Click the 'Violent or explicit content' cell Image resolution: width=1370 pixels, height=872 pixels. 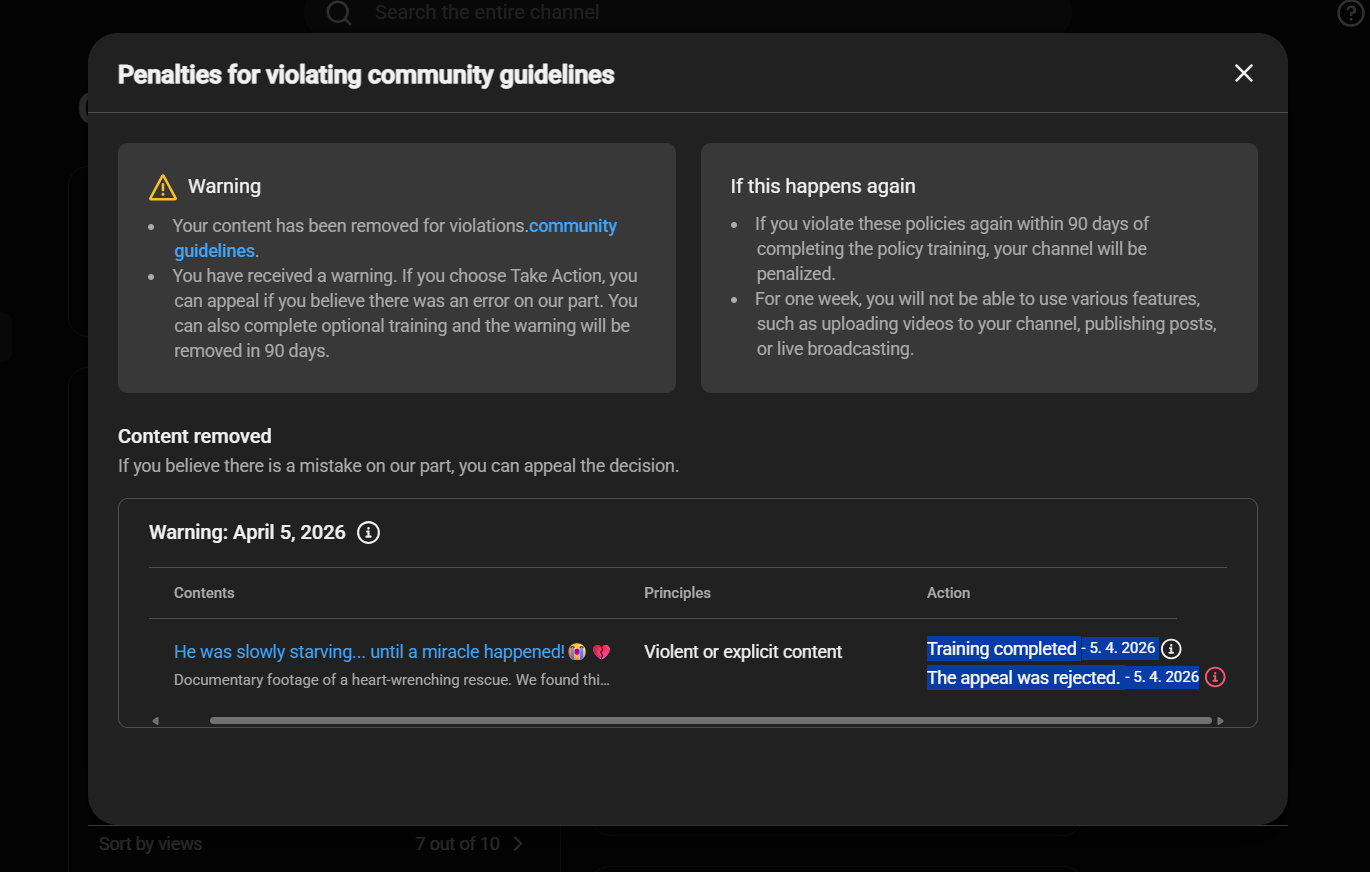click(x=743, y=652)
